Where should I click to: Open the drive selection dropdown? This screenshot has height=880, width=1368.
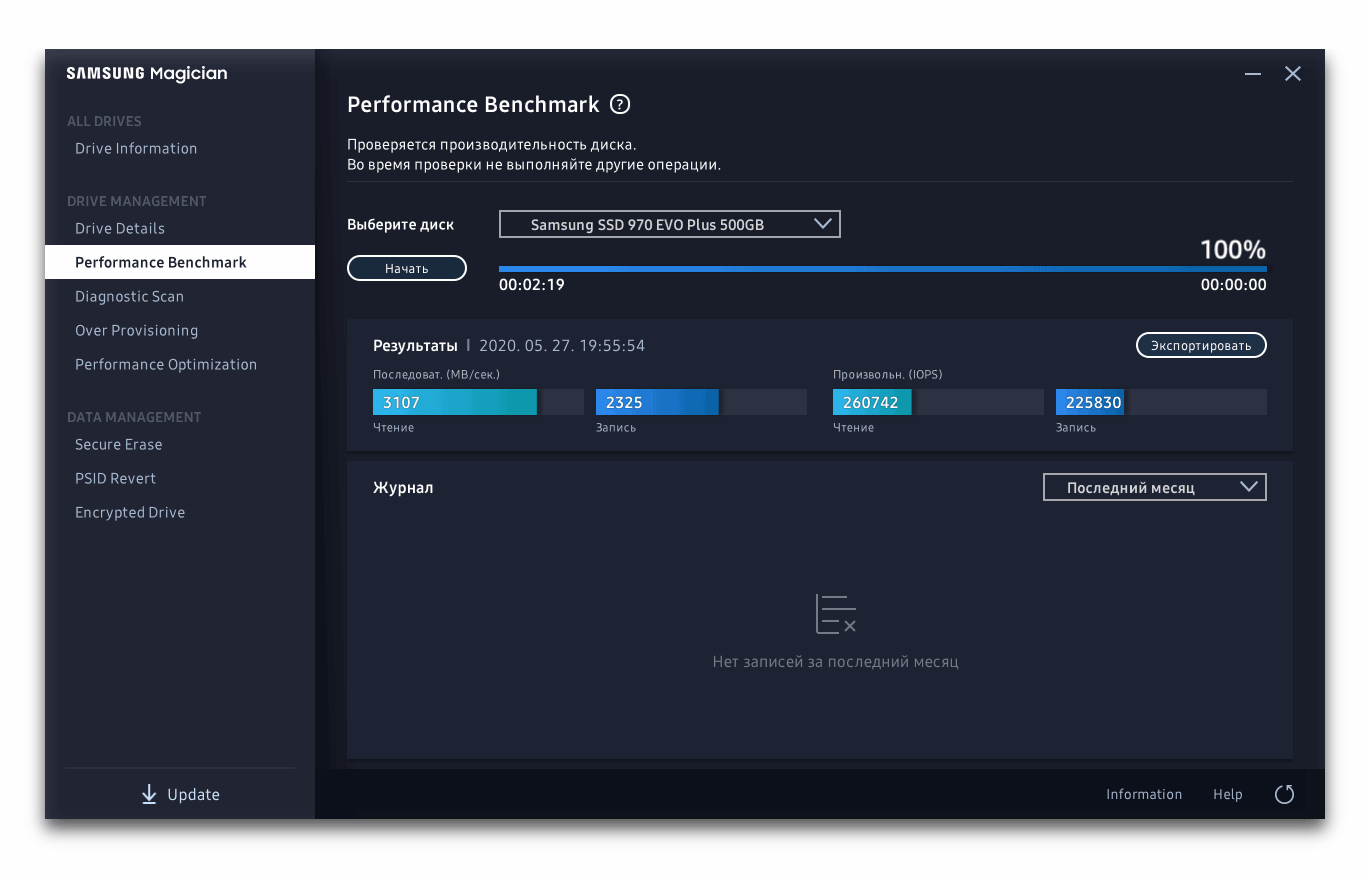pos(670,224)
